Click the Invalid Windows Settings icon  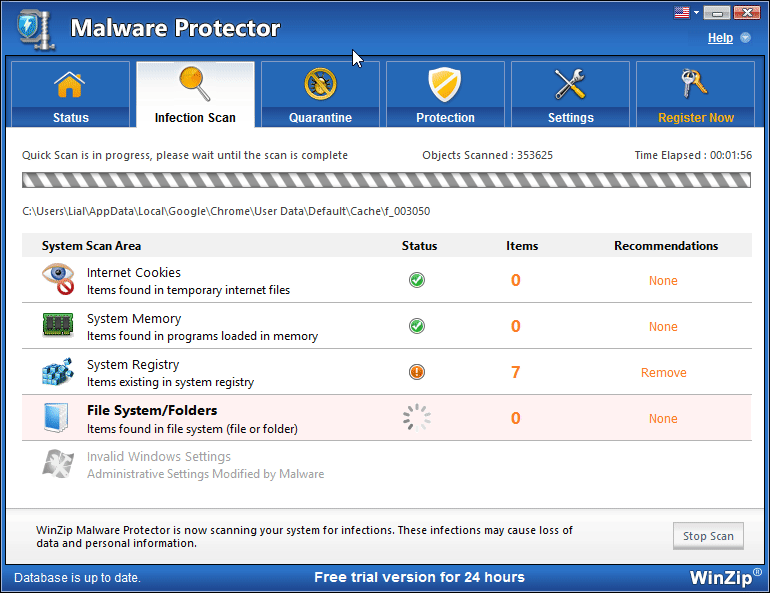click(58, 463)
